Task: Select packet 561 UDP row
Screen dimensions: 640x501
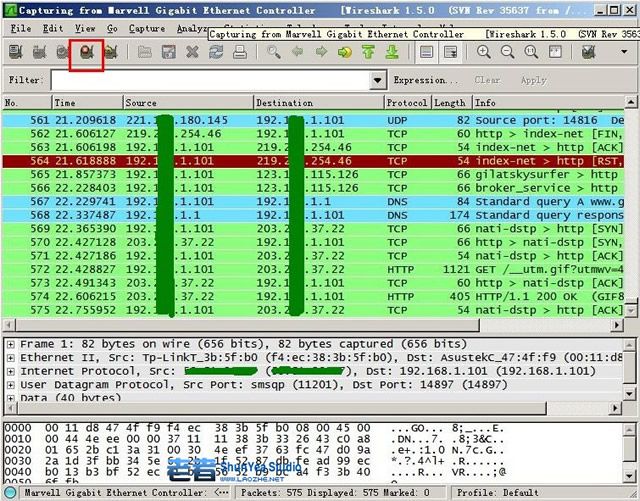Action: click(313, 120)
